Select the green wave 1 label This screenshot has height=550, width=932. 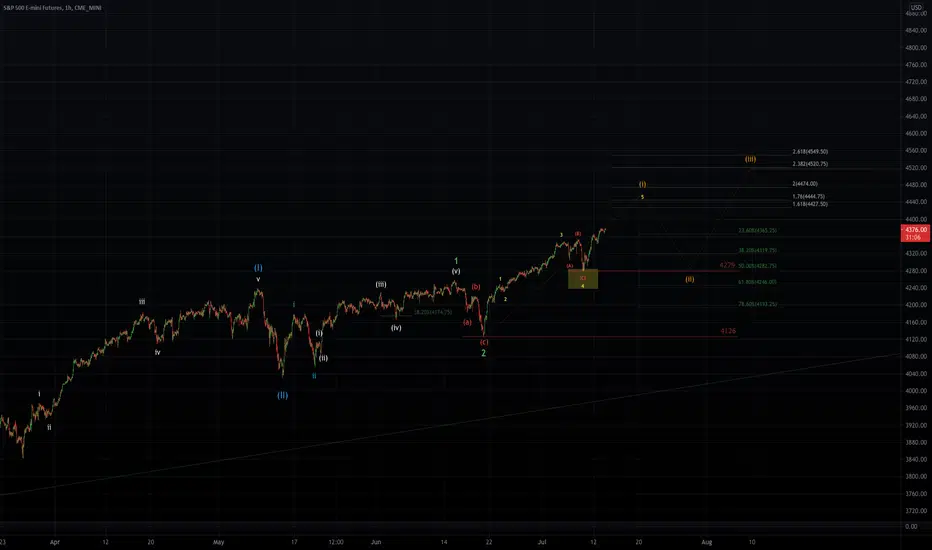pyautogui.click(x=456, y=260)
